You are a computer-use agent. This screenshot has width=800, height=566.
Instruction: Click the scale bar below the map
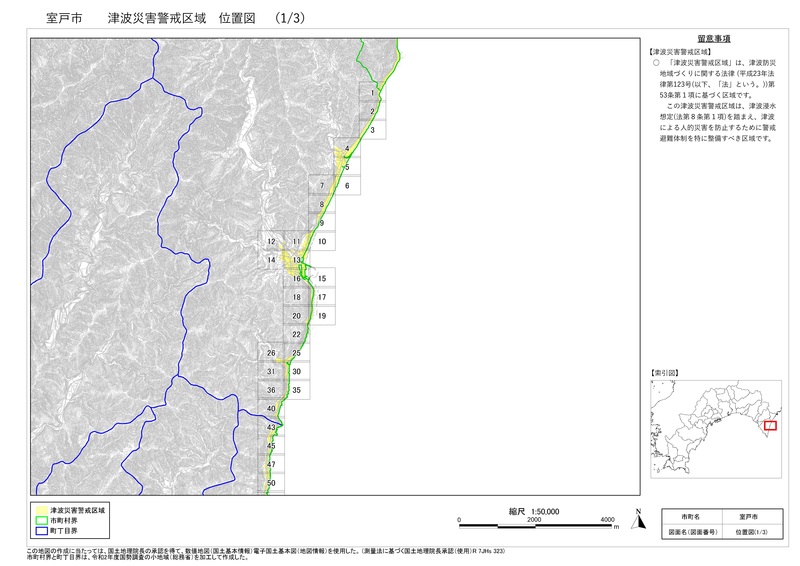coord(533,521)
